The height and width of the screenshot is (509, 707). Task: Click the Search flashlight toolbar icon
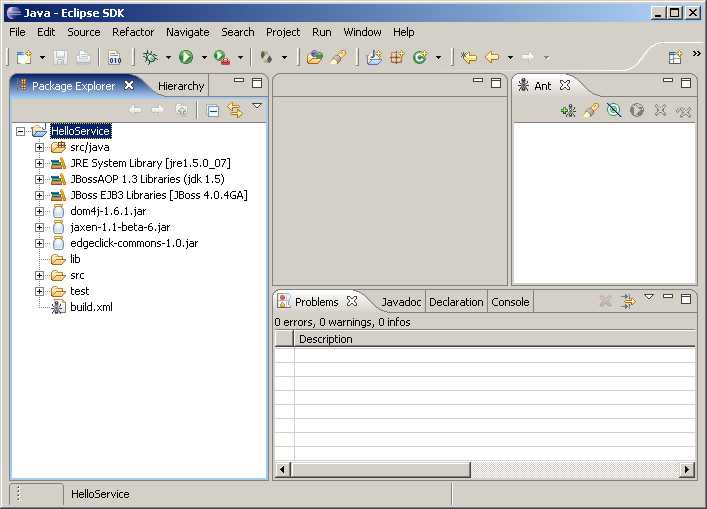coord(339,57)
